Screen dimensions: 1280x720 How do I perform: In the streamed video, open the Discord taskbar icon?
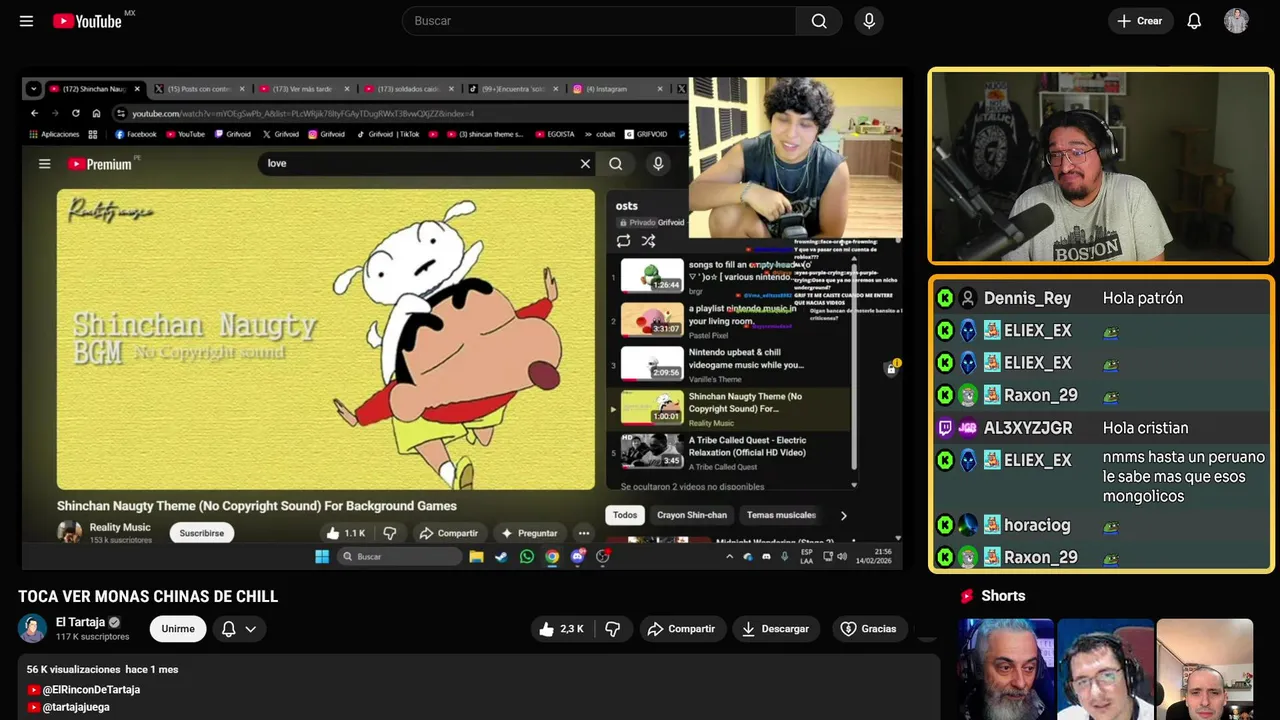point(577,557)
